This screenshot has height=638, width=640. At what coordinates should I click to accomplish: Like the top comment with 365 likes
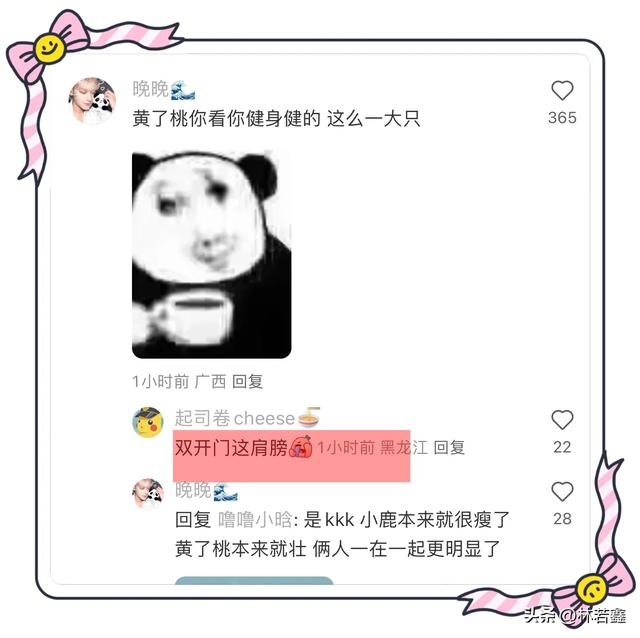pos(562,90)
